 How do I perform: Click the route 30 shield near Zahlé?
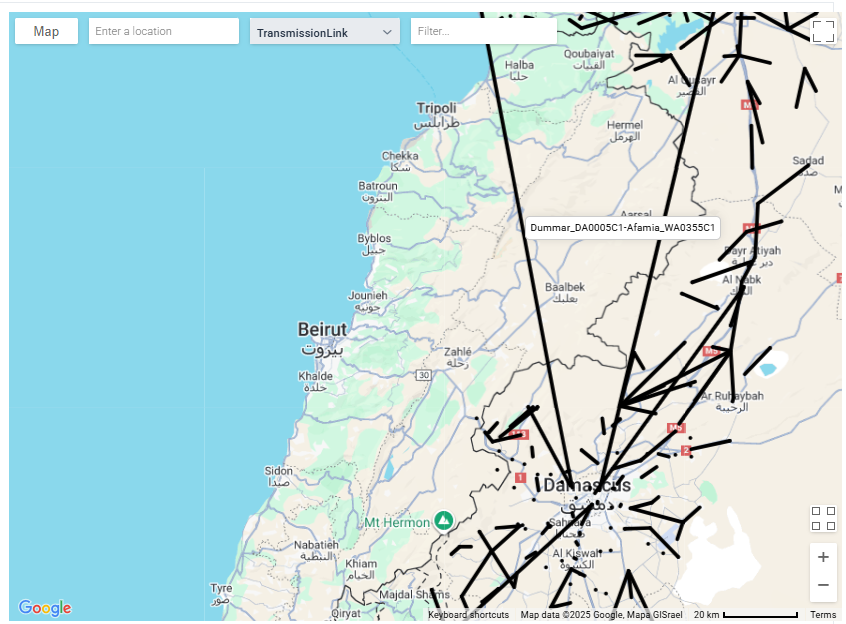point(424,375)
